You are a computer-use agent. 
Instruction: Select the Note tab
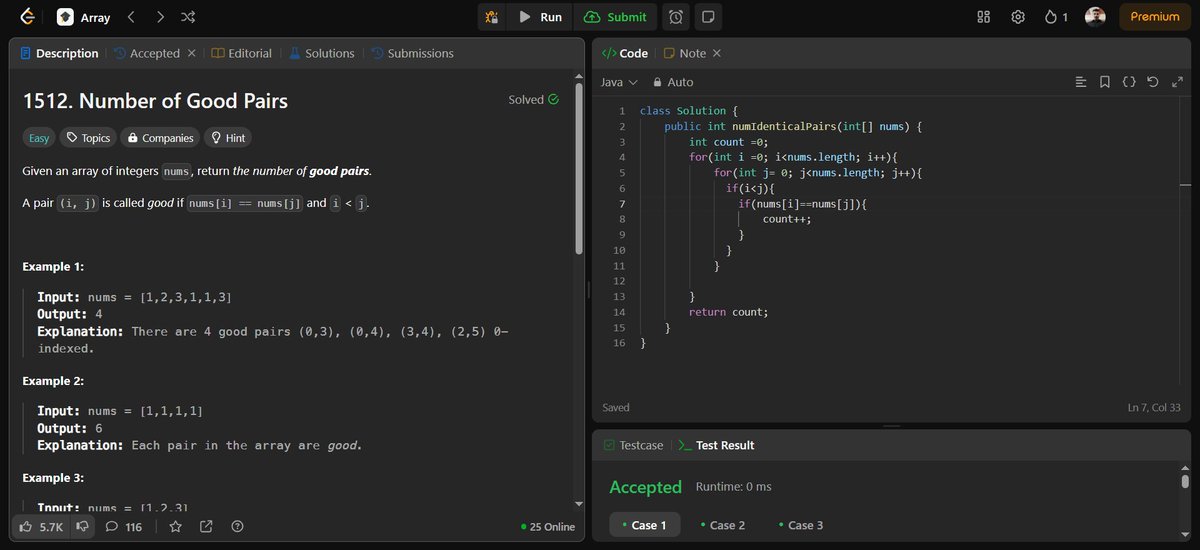685,53
